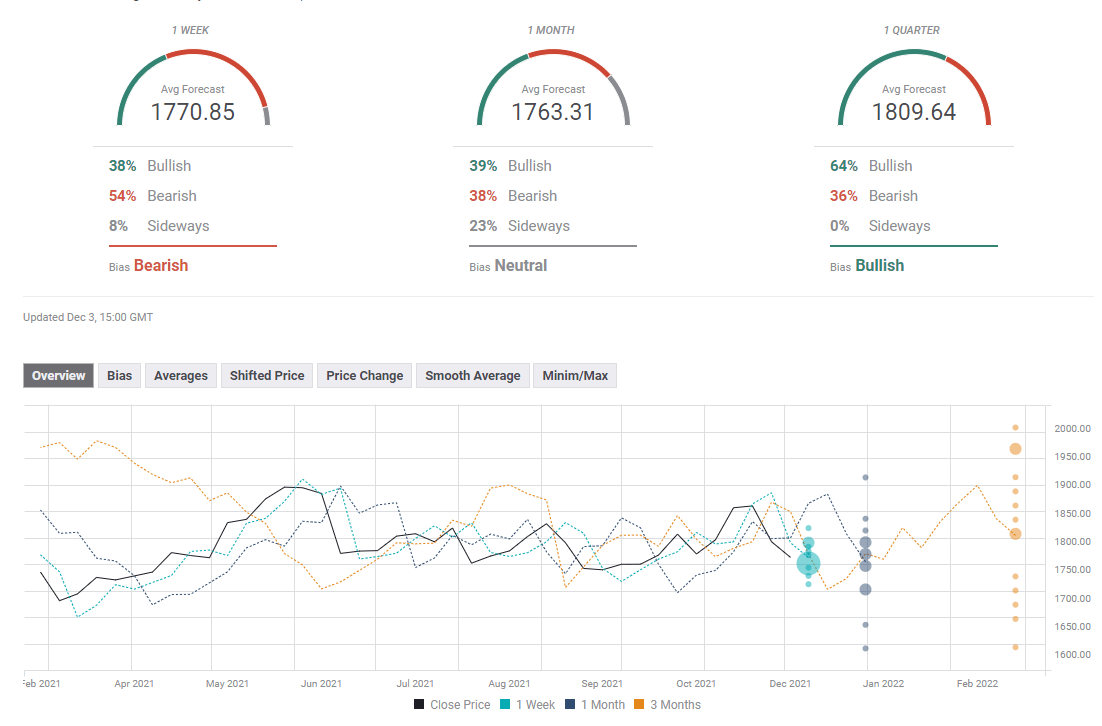Click the lowest gray dot near 1600
The image size is (1102, 726).
[866, 648]
